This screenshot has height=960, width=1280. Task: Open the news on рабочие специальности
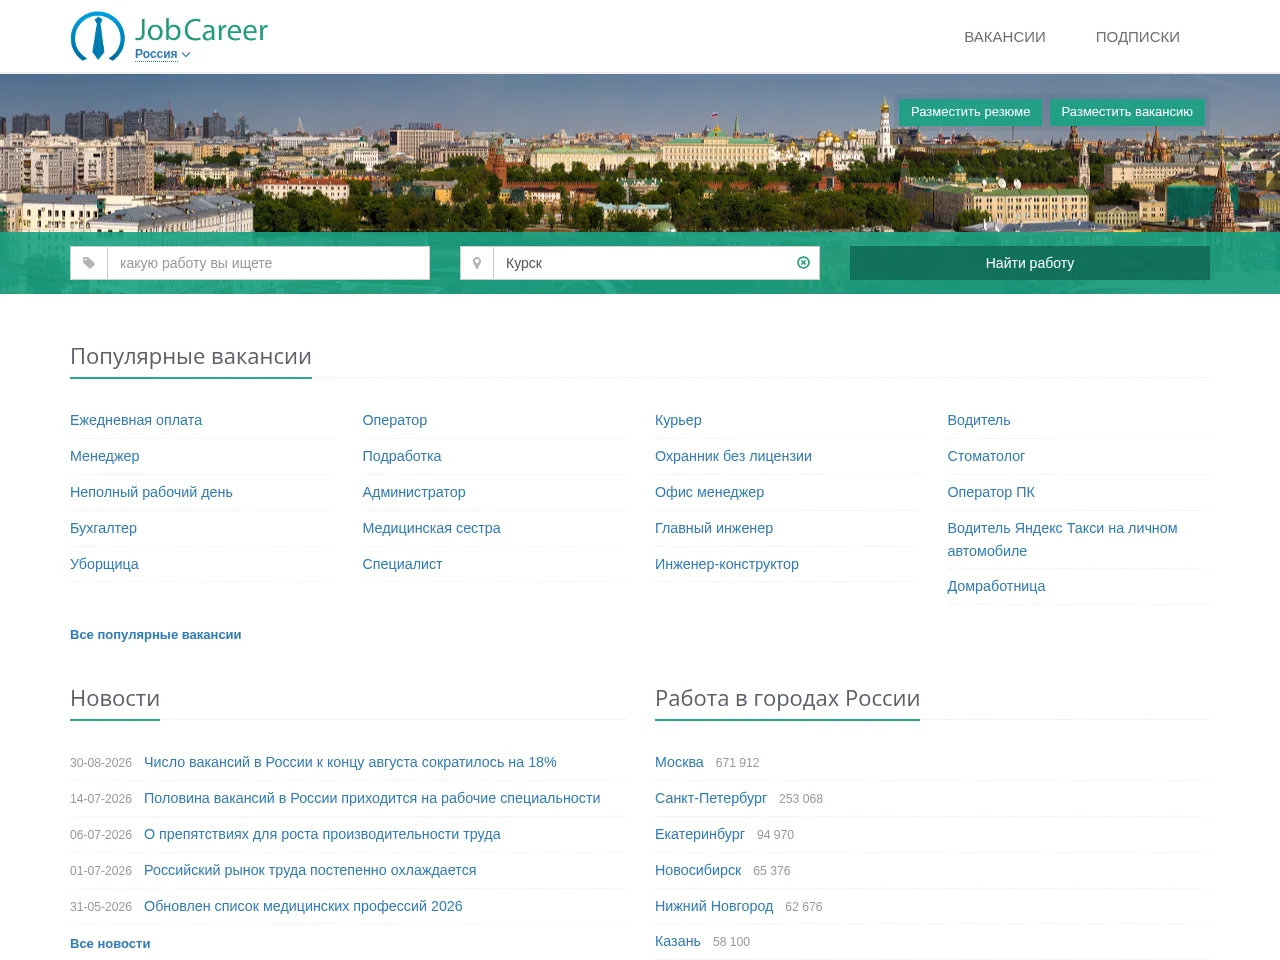(372, 798)
